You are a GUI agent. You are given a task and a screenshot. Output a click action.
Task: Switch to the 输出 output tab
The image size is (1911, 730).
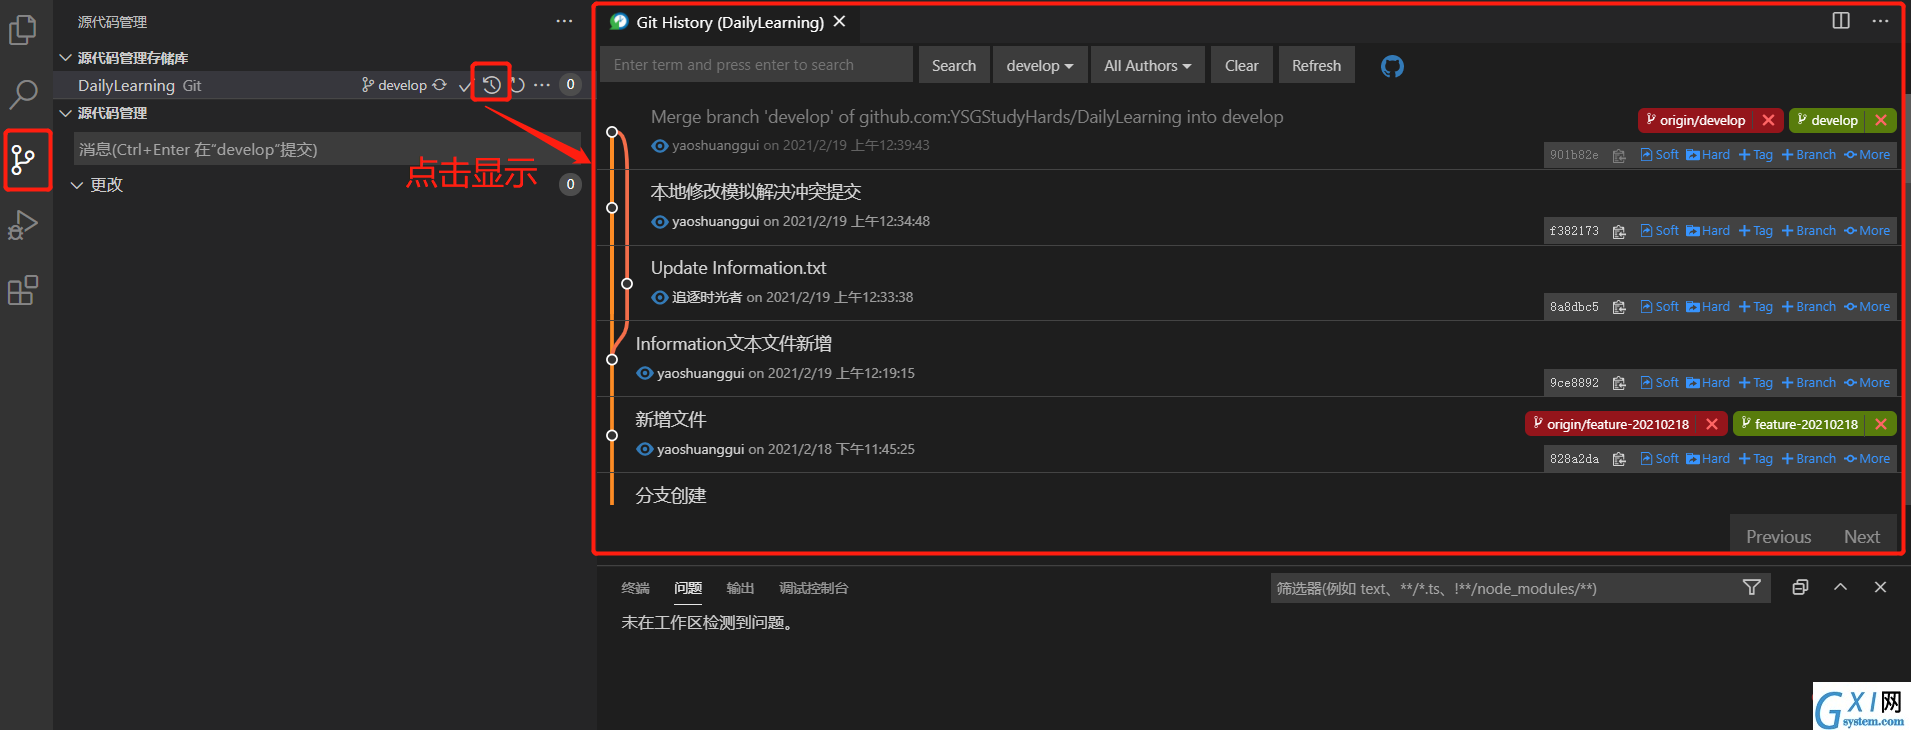coord(740,588)
